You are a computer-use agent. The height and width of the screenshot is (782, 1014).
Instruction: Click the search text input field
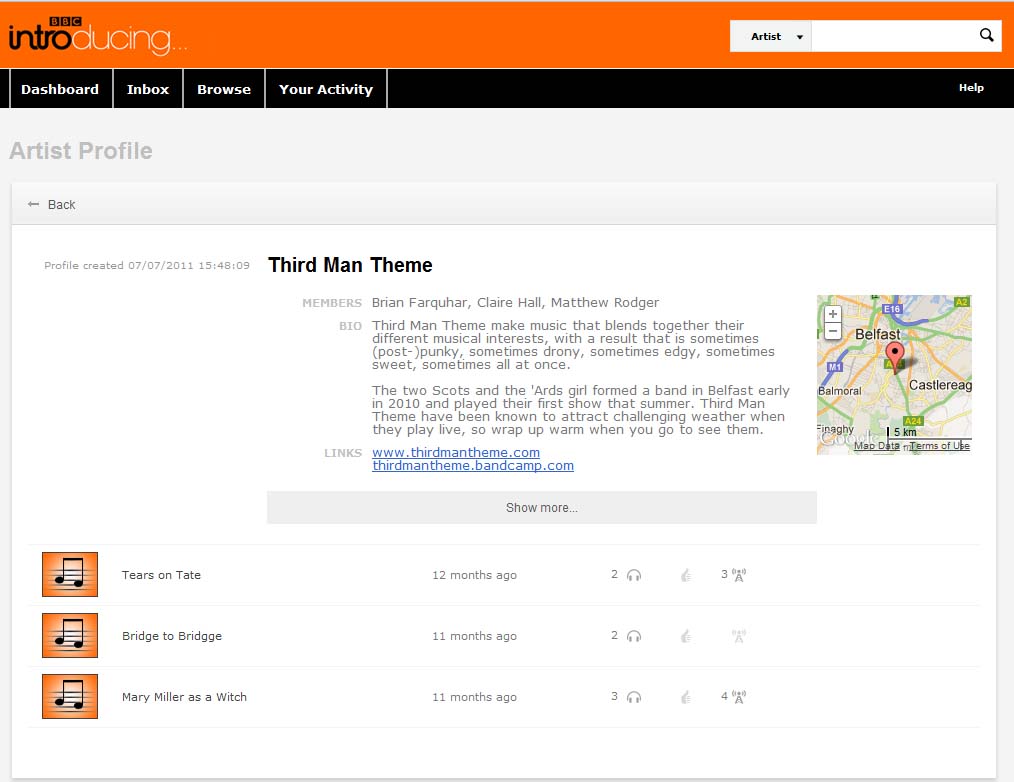pyautogui.click(x=891, y=37)
